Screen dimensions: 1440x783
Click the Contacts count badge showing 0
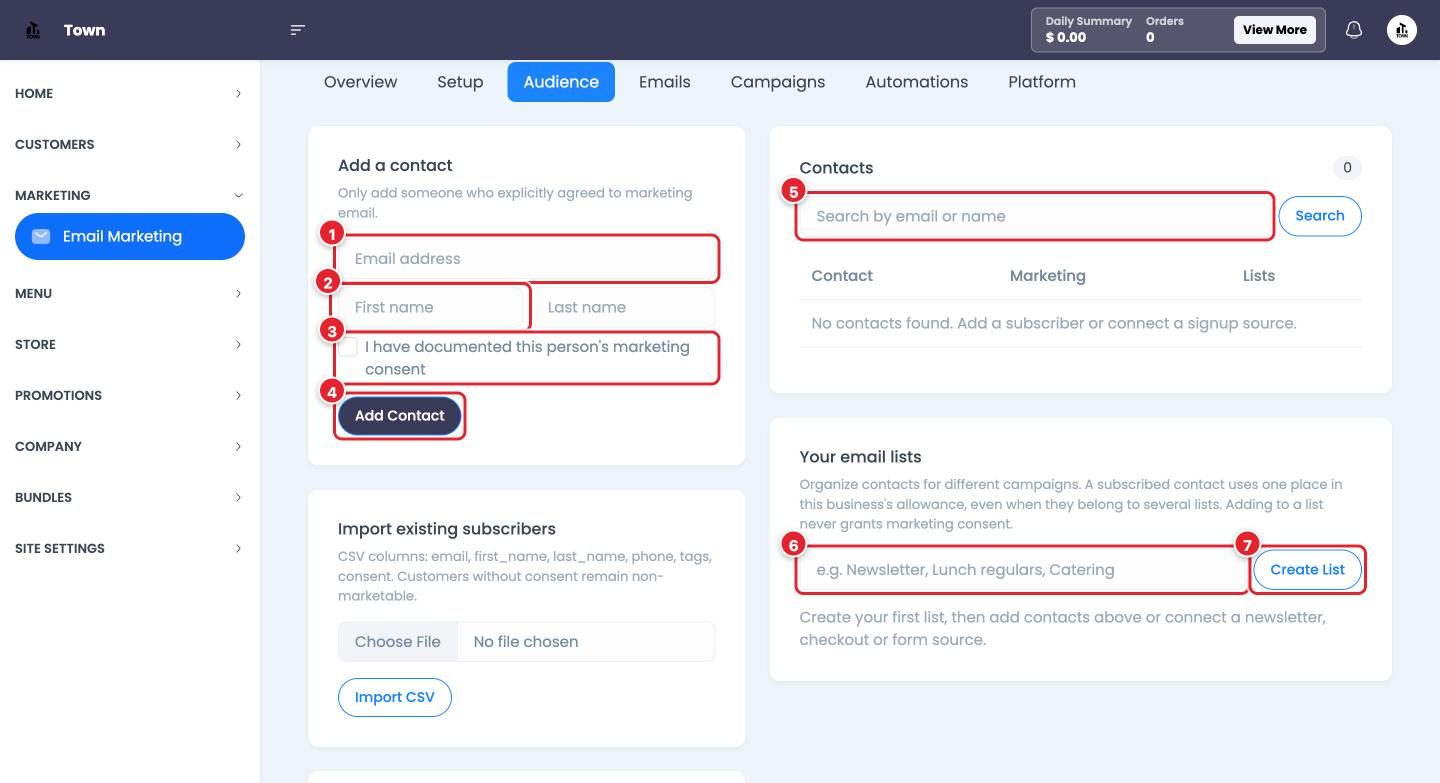1347,168
